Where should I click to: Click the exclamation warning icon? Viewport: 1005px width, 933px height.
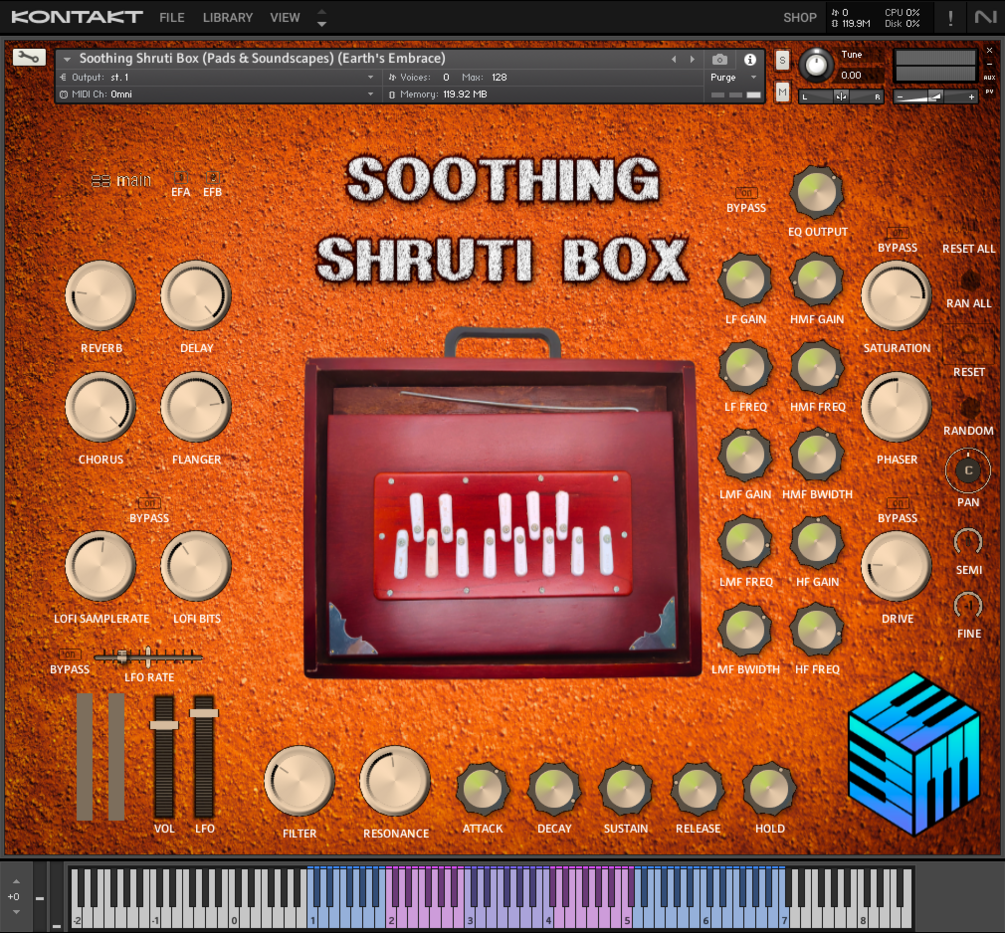951,18
